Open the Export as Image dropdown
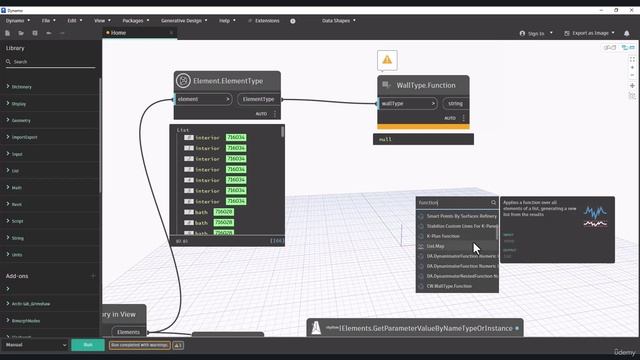The width and height of the screenshot is (640, 360). (589, 33)
